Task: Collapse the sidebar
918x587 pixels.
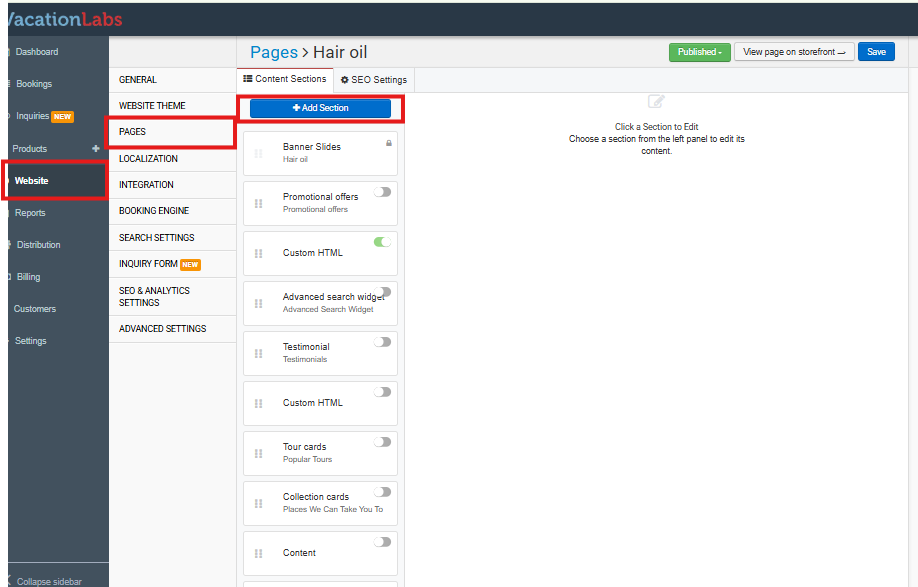Action: (x=49, y=581)
